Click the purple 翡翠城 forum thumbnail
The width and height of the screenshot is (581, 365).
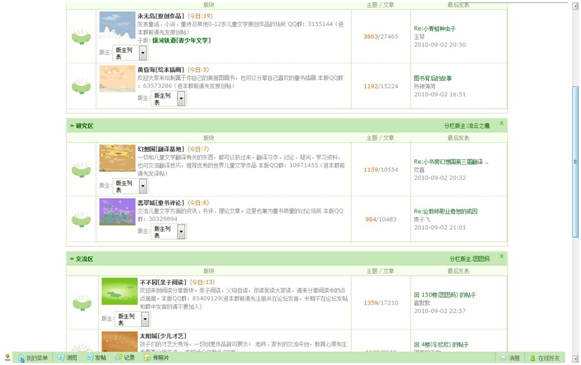click(x=117, y=212)
